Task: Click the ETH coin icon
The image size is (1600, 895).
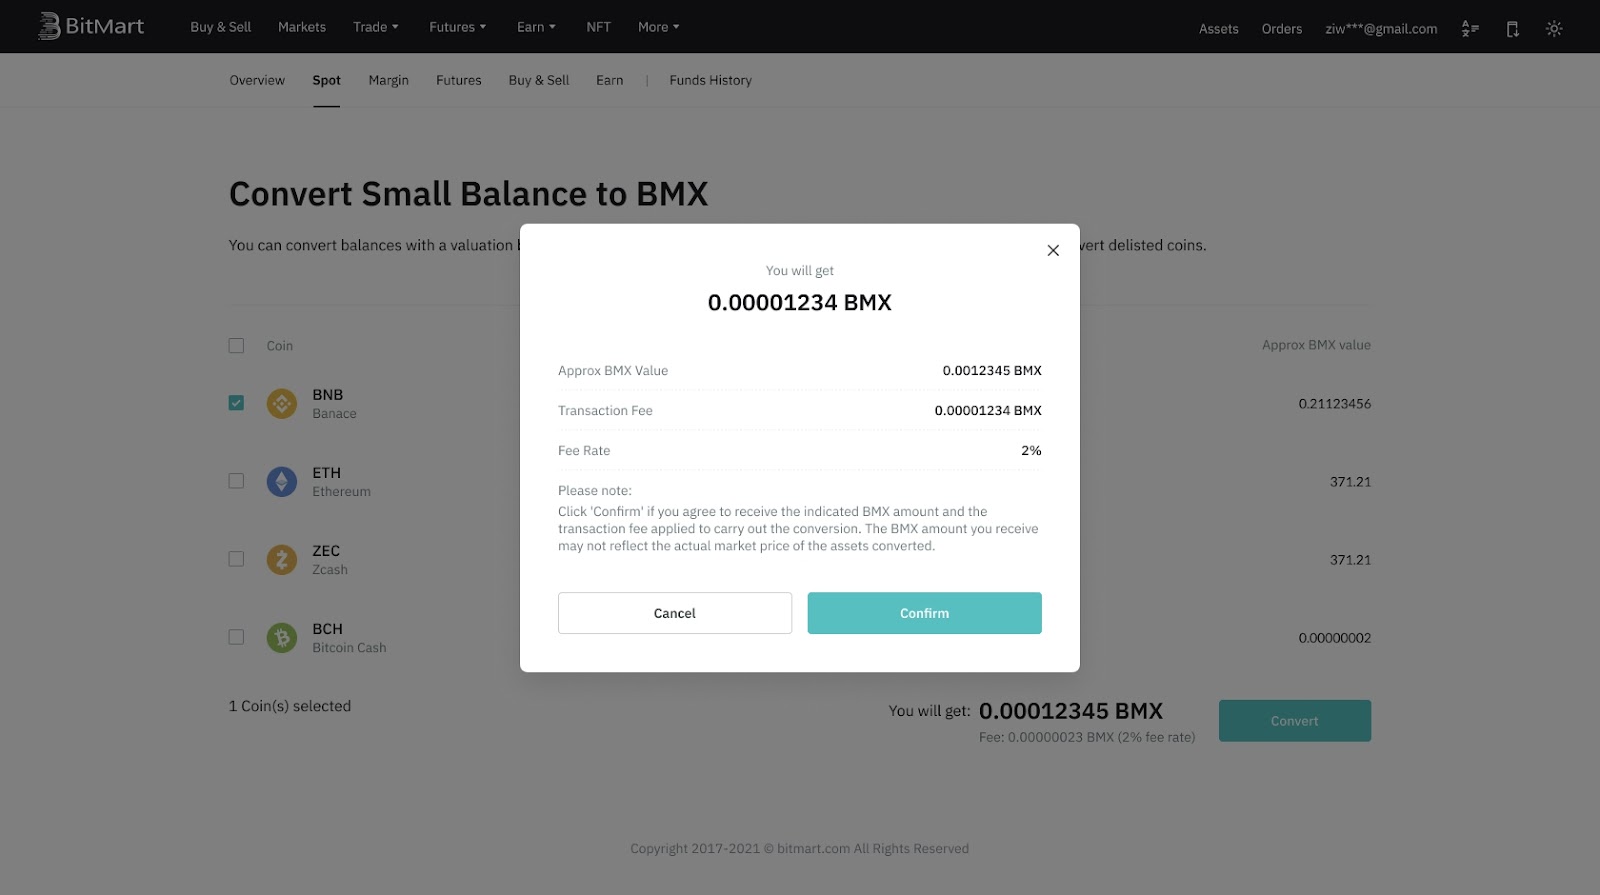Action: coord(282,482)
